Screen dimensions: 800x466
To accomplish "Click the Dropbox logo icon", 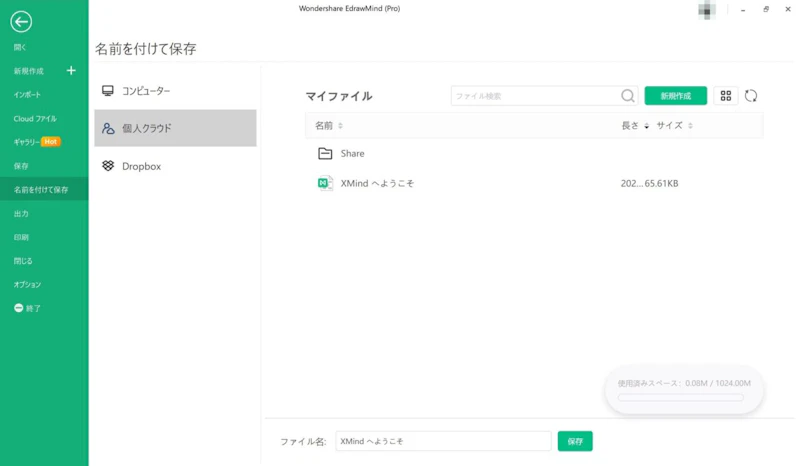I will point(108,166).
